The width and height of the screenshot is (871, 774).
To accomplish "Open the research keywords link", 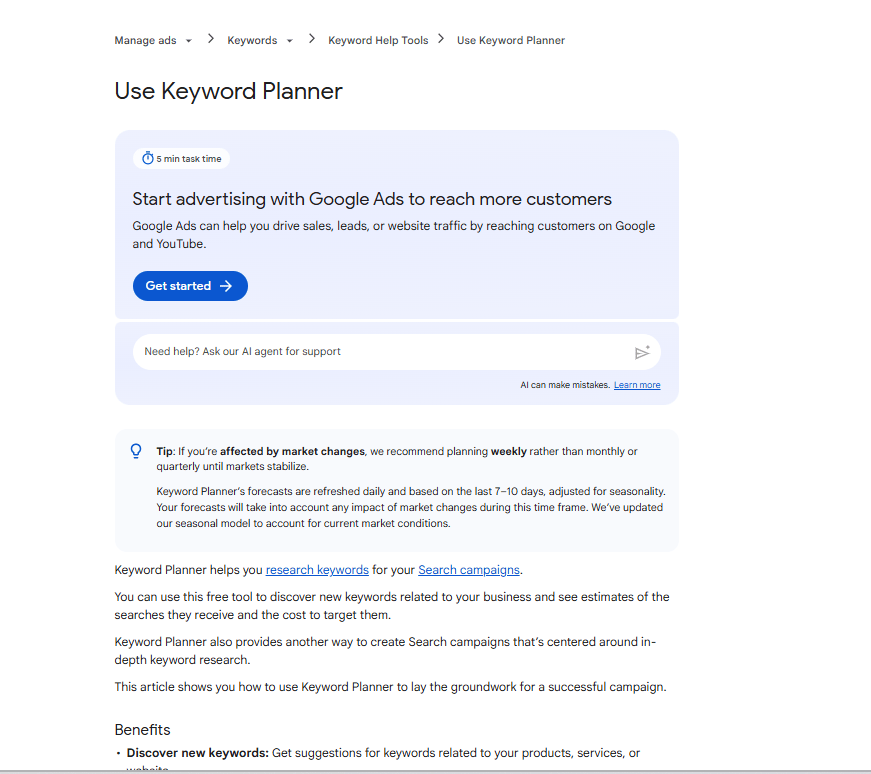I will click(317, 570).
